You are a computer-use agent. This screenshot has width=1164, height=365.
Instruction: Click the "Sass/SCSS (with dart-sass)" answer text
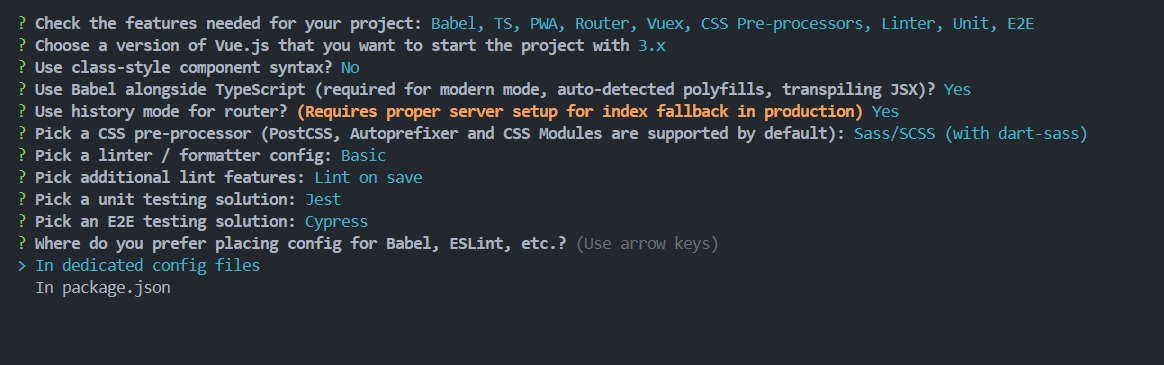[971, 134]
